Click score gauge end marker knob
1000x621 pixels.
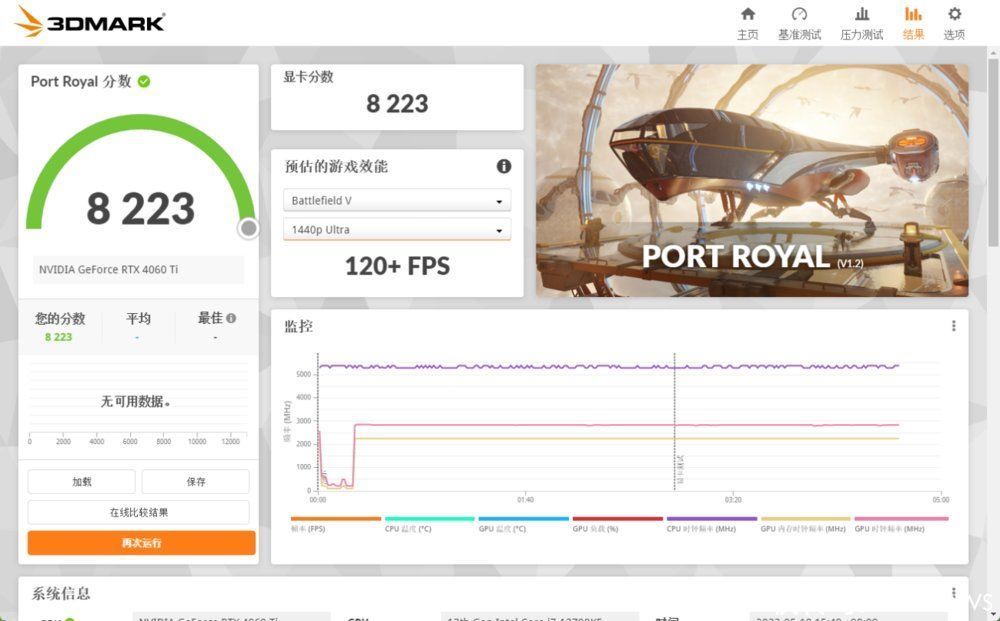pyautogui.click(x=249, y=228)
